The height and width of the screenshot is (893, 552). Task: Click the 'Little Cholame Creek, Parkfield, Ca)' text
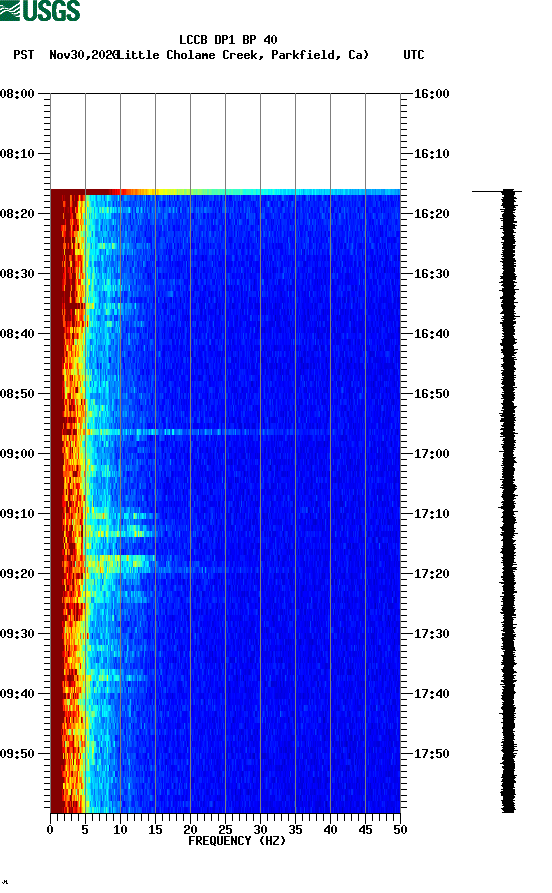click(243, 55)
